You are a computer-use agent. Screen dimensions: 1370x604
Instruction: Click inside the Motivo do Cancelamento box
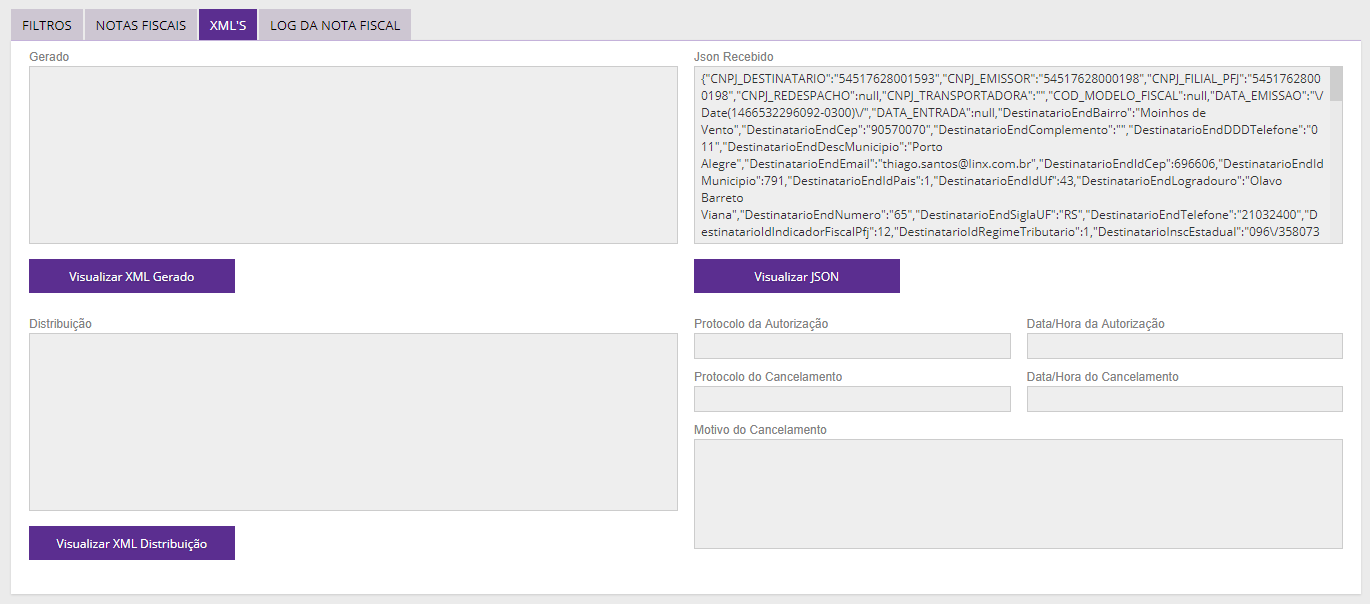[x=1018, y=494]
